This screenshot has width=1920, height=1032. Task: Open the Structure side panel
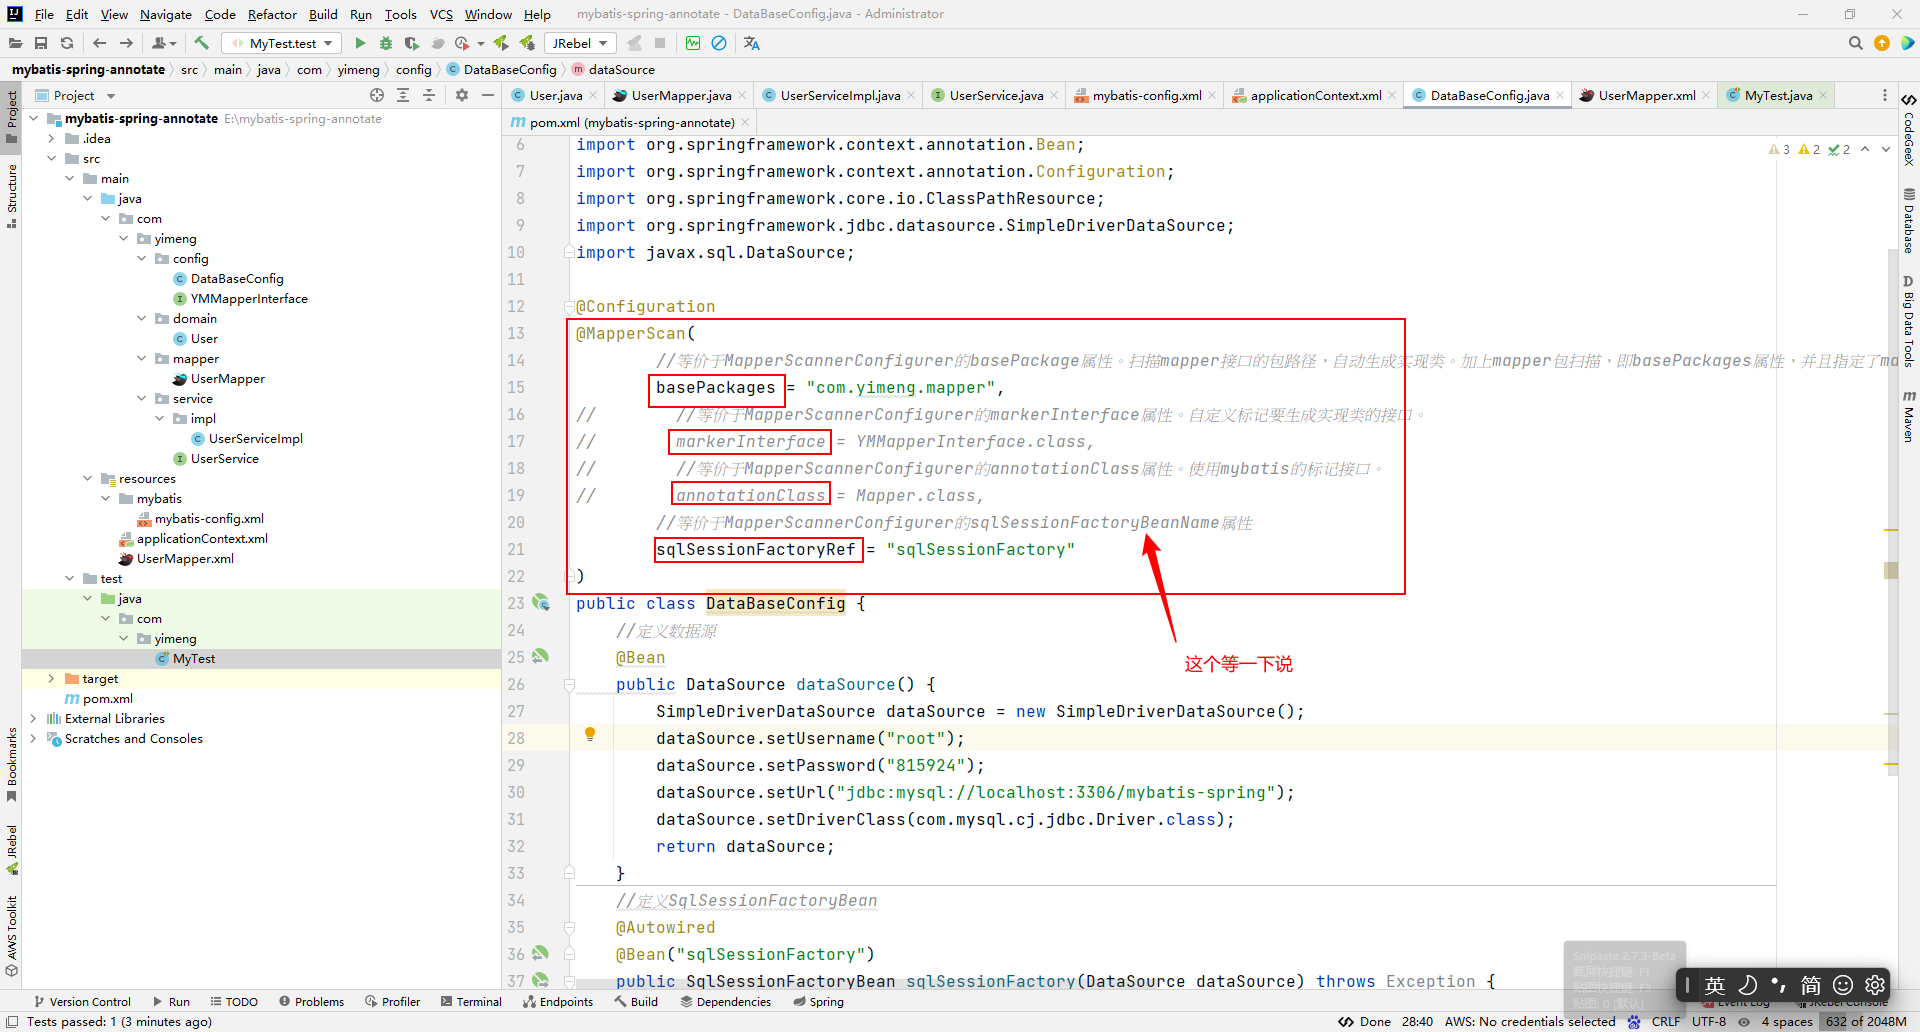(12, 196)
